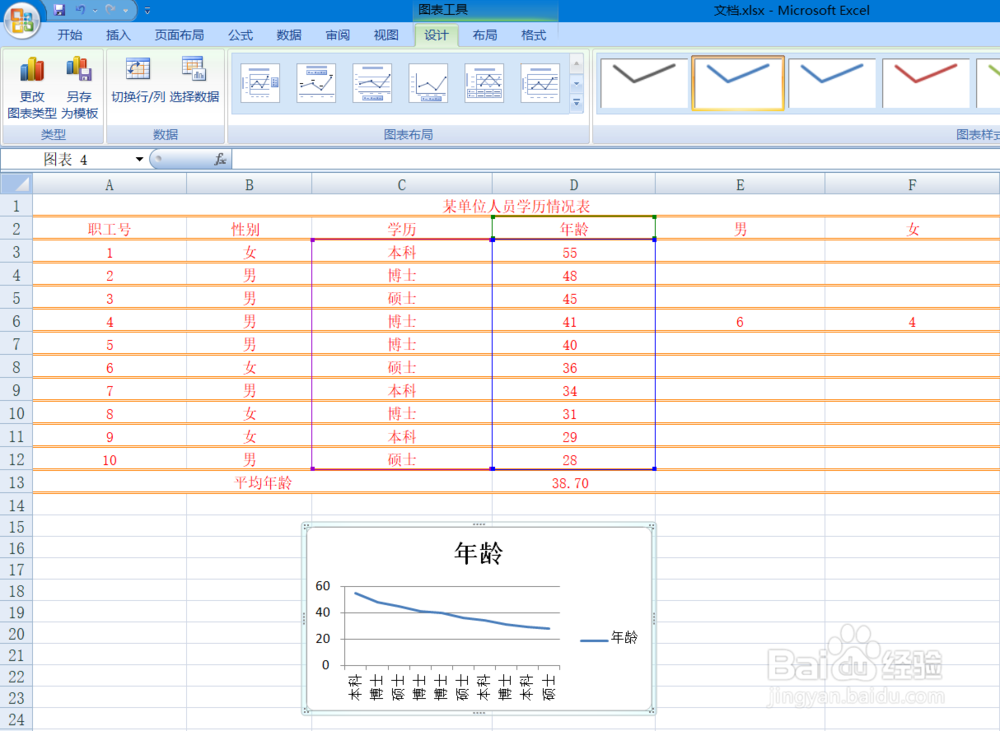Select row 13 header
1000x731 pixels.
pos(17,482)
